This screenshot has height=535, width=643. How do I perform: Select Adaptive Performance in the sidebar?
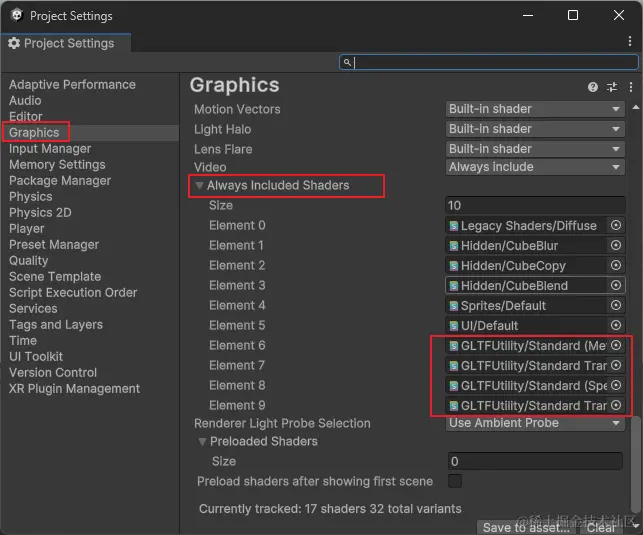point(72,84)
